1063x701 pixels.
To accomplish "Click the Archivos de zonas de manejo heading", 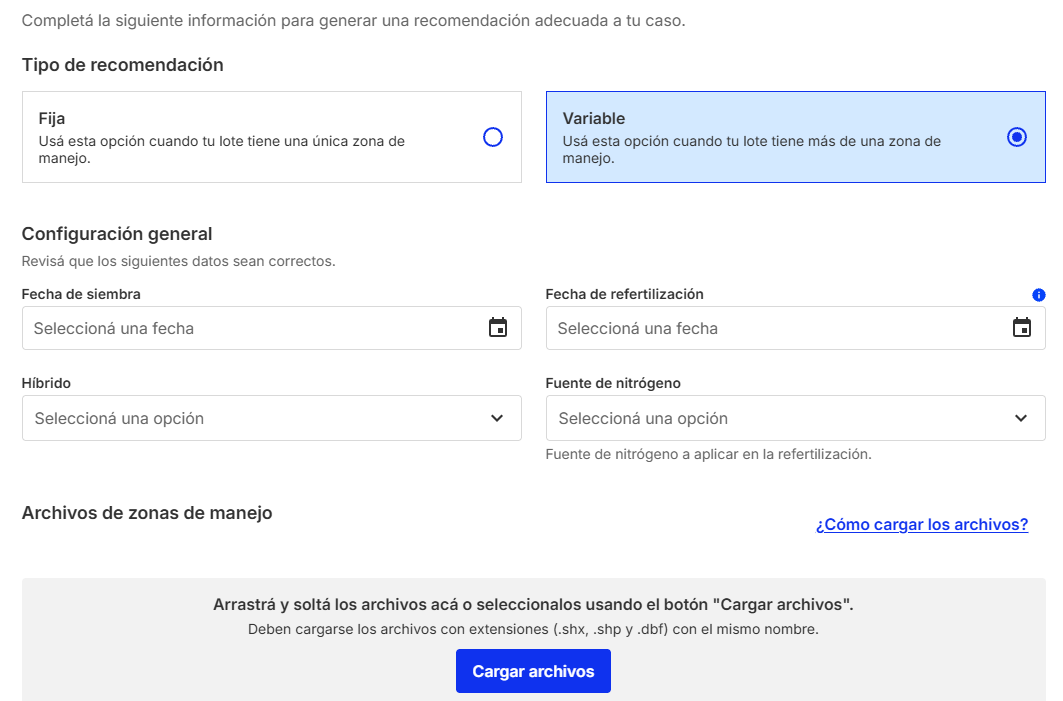I will click(x=147, y=513).
